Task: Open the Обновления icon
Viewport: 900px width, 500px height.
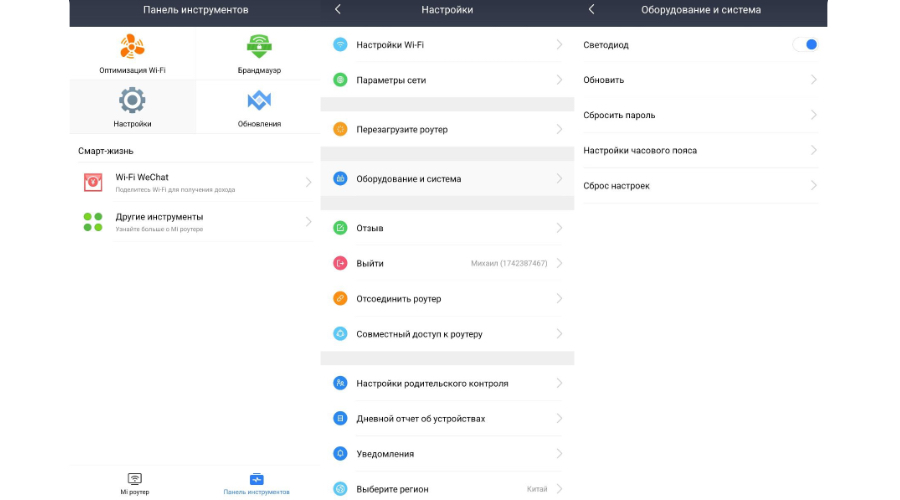Action: pos(259,100)
